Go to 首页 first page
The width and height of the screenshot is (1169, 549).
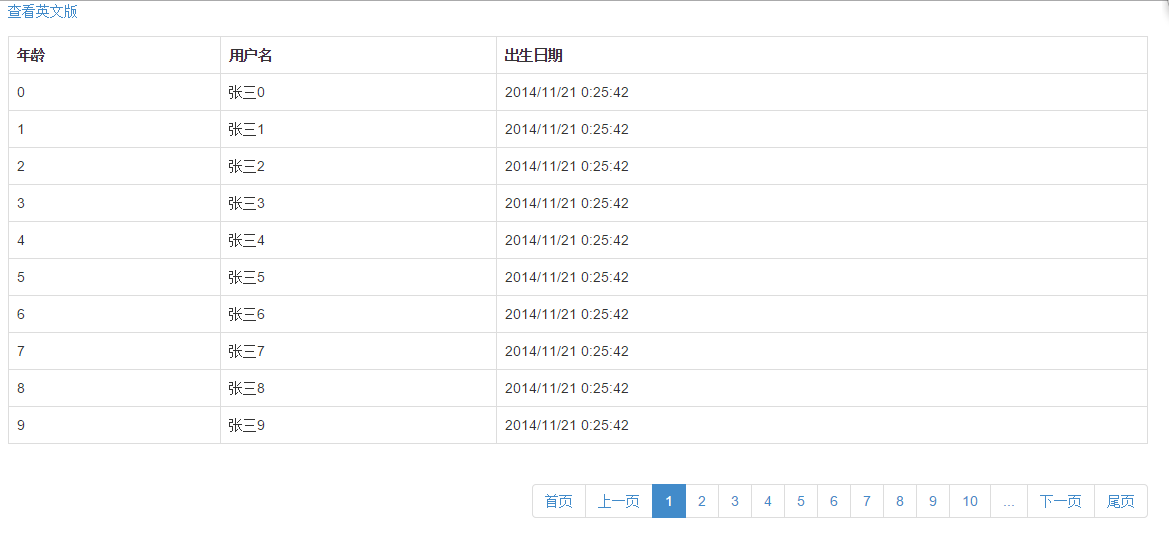coord(558,501)
